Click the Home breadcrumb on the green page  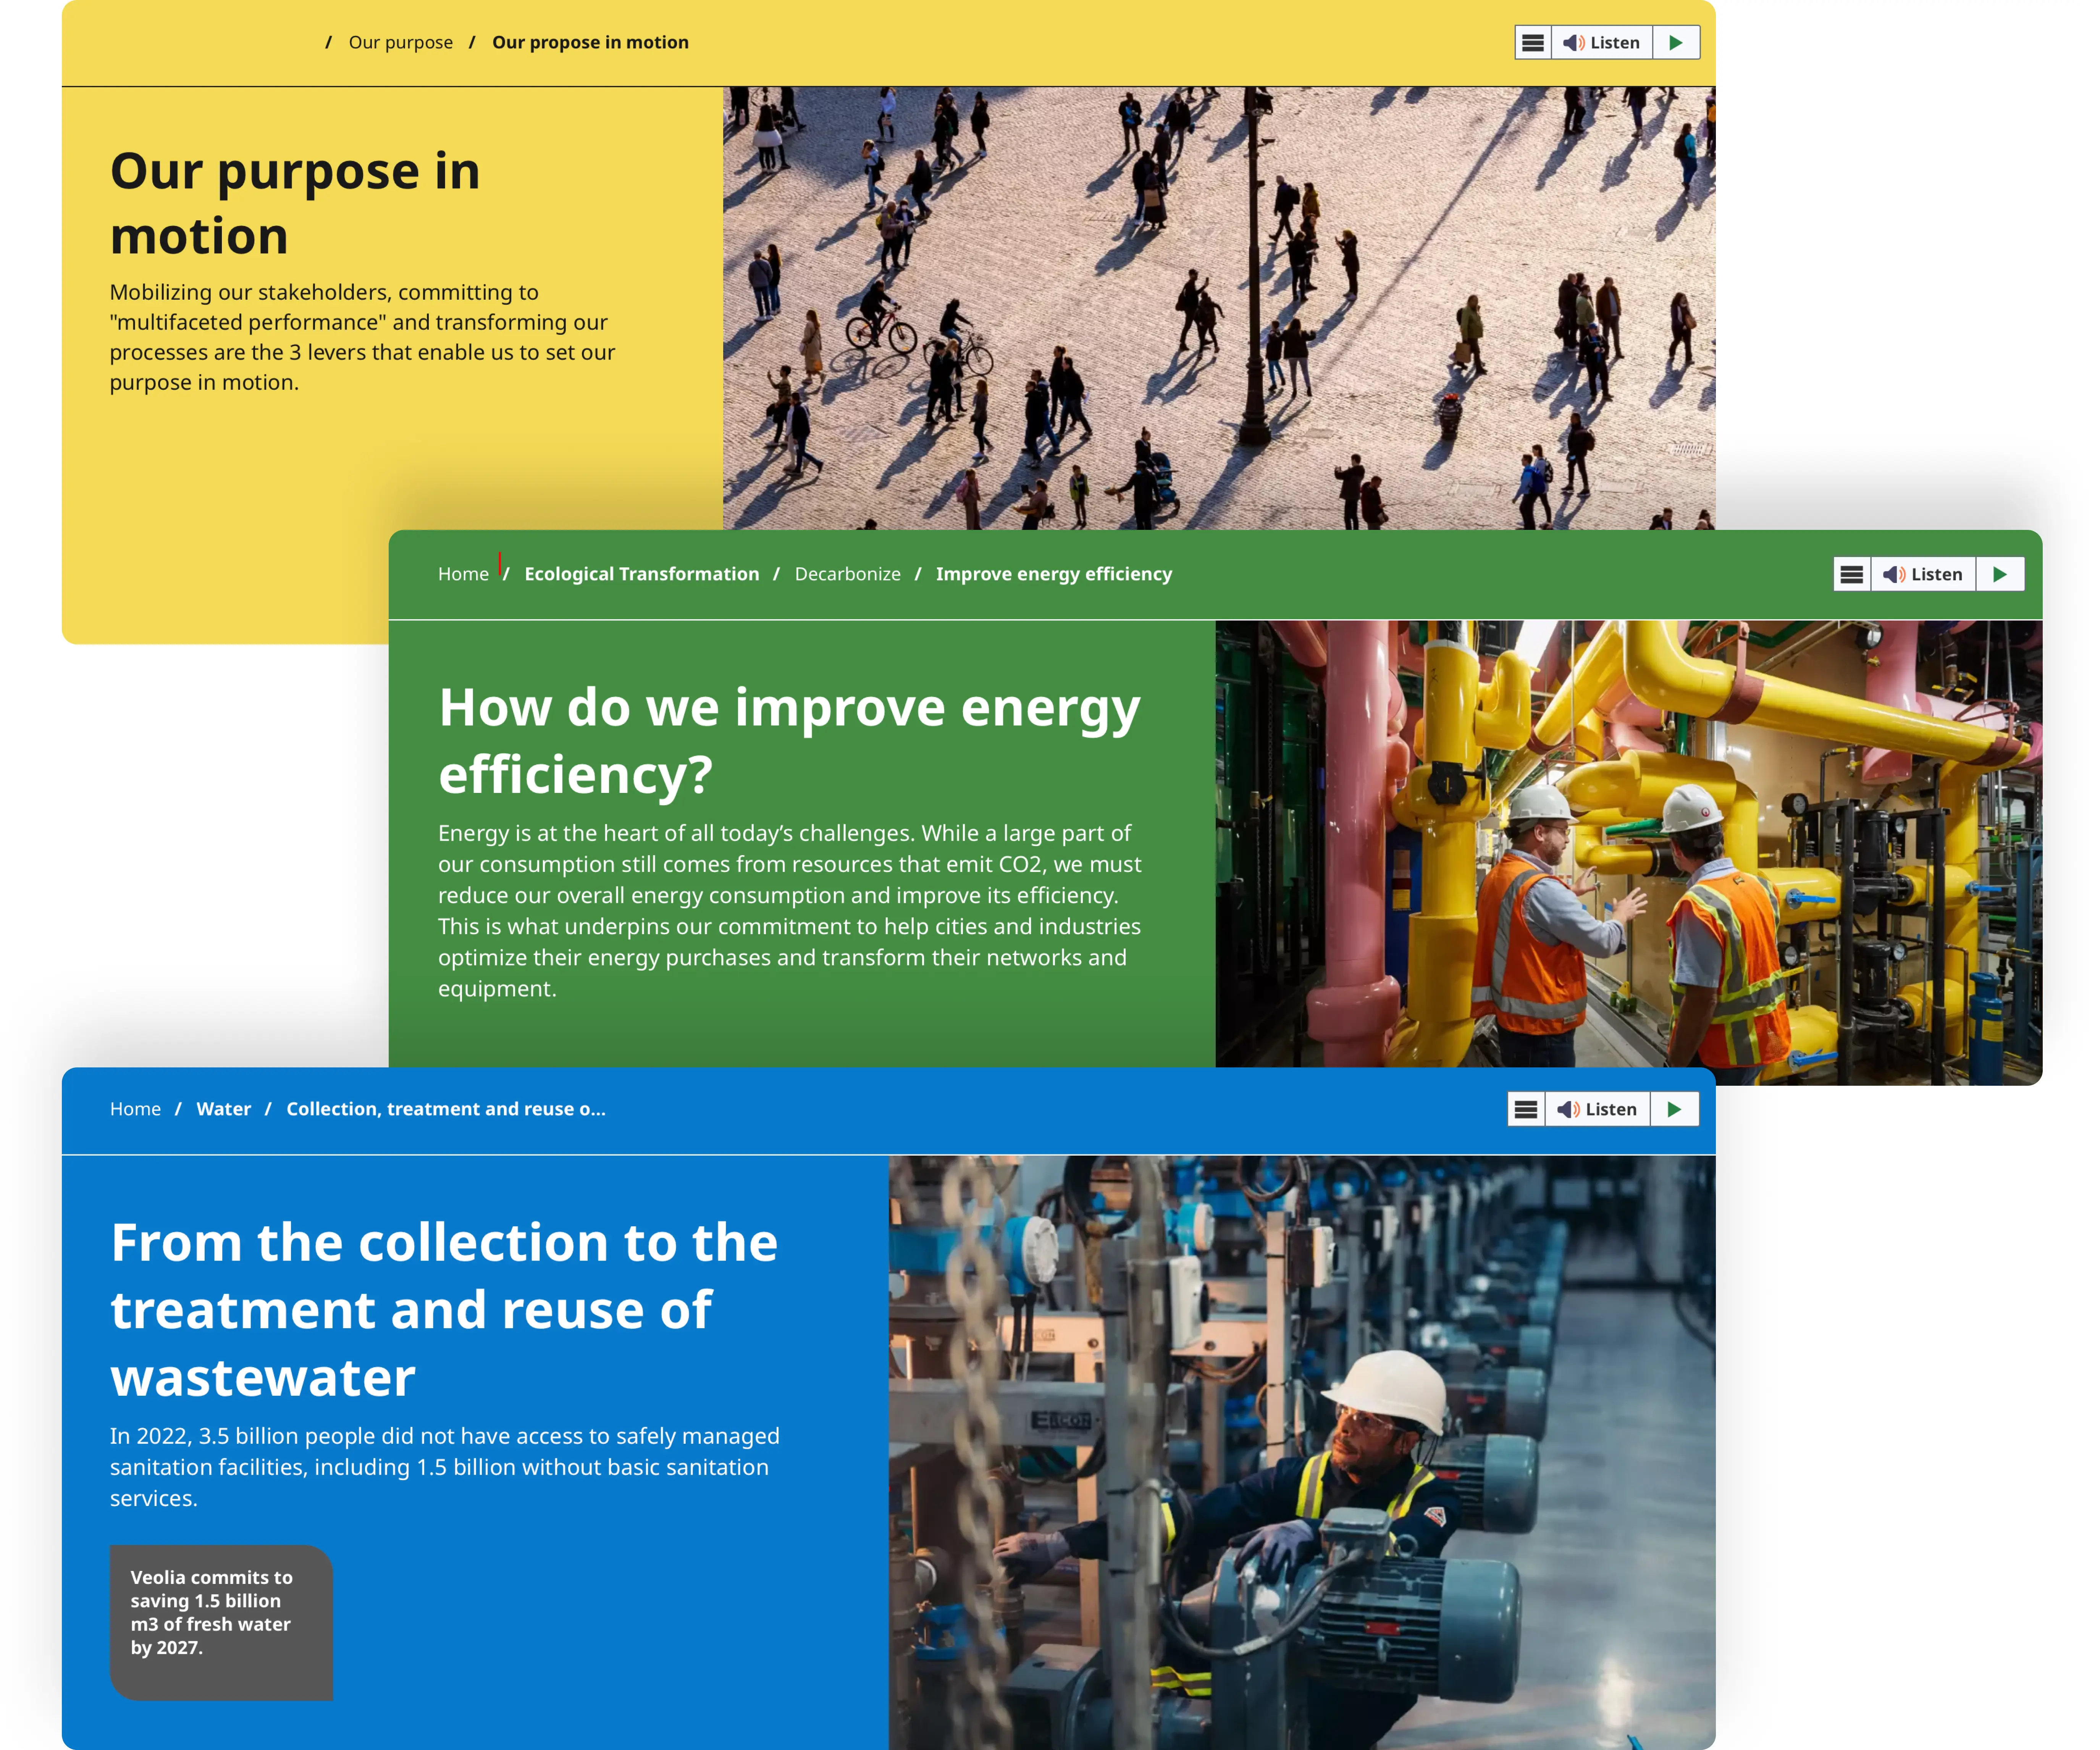tap(463, 574)
